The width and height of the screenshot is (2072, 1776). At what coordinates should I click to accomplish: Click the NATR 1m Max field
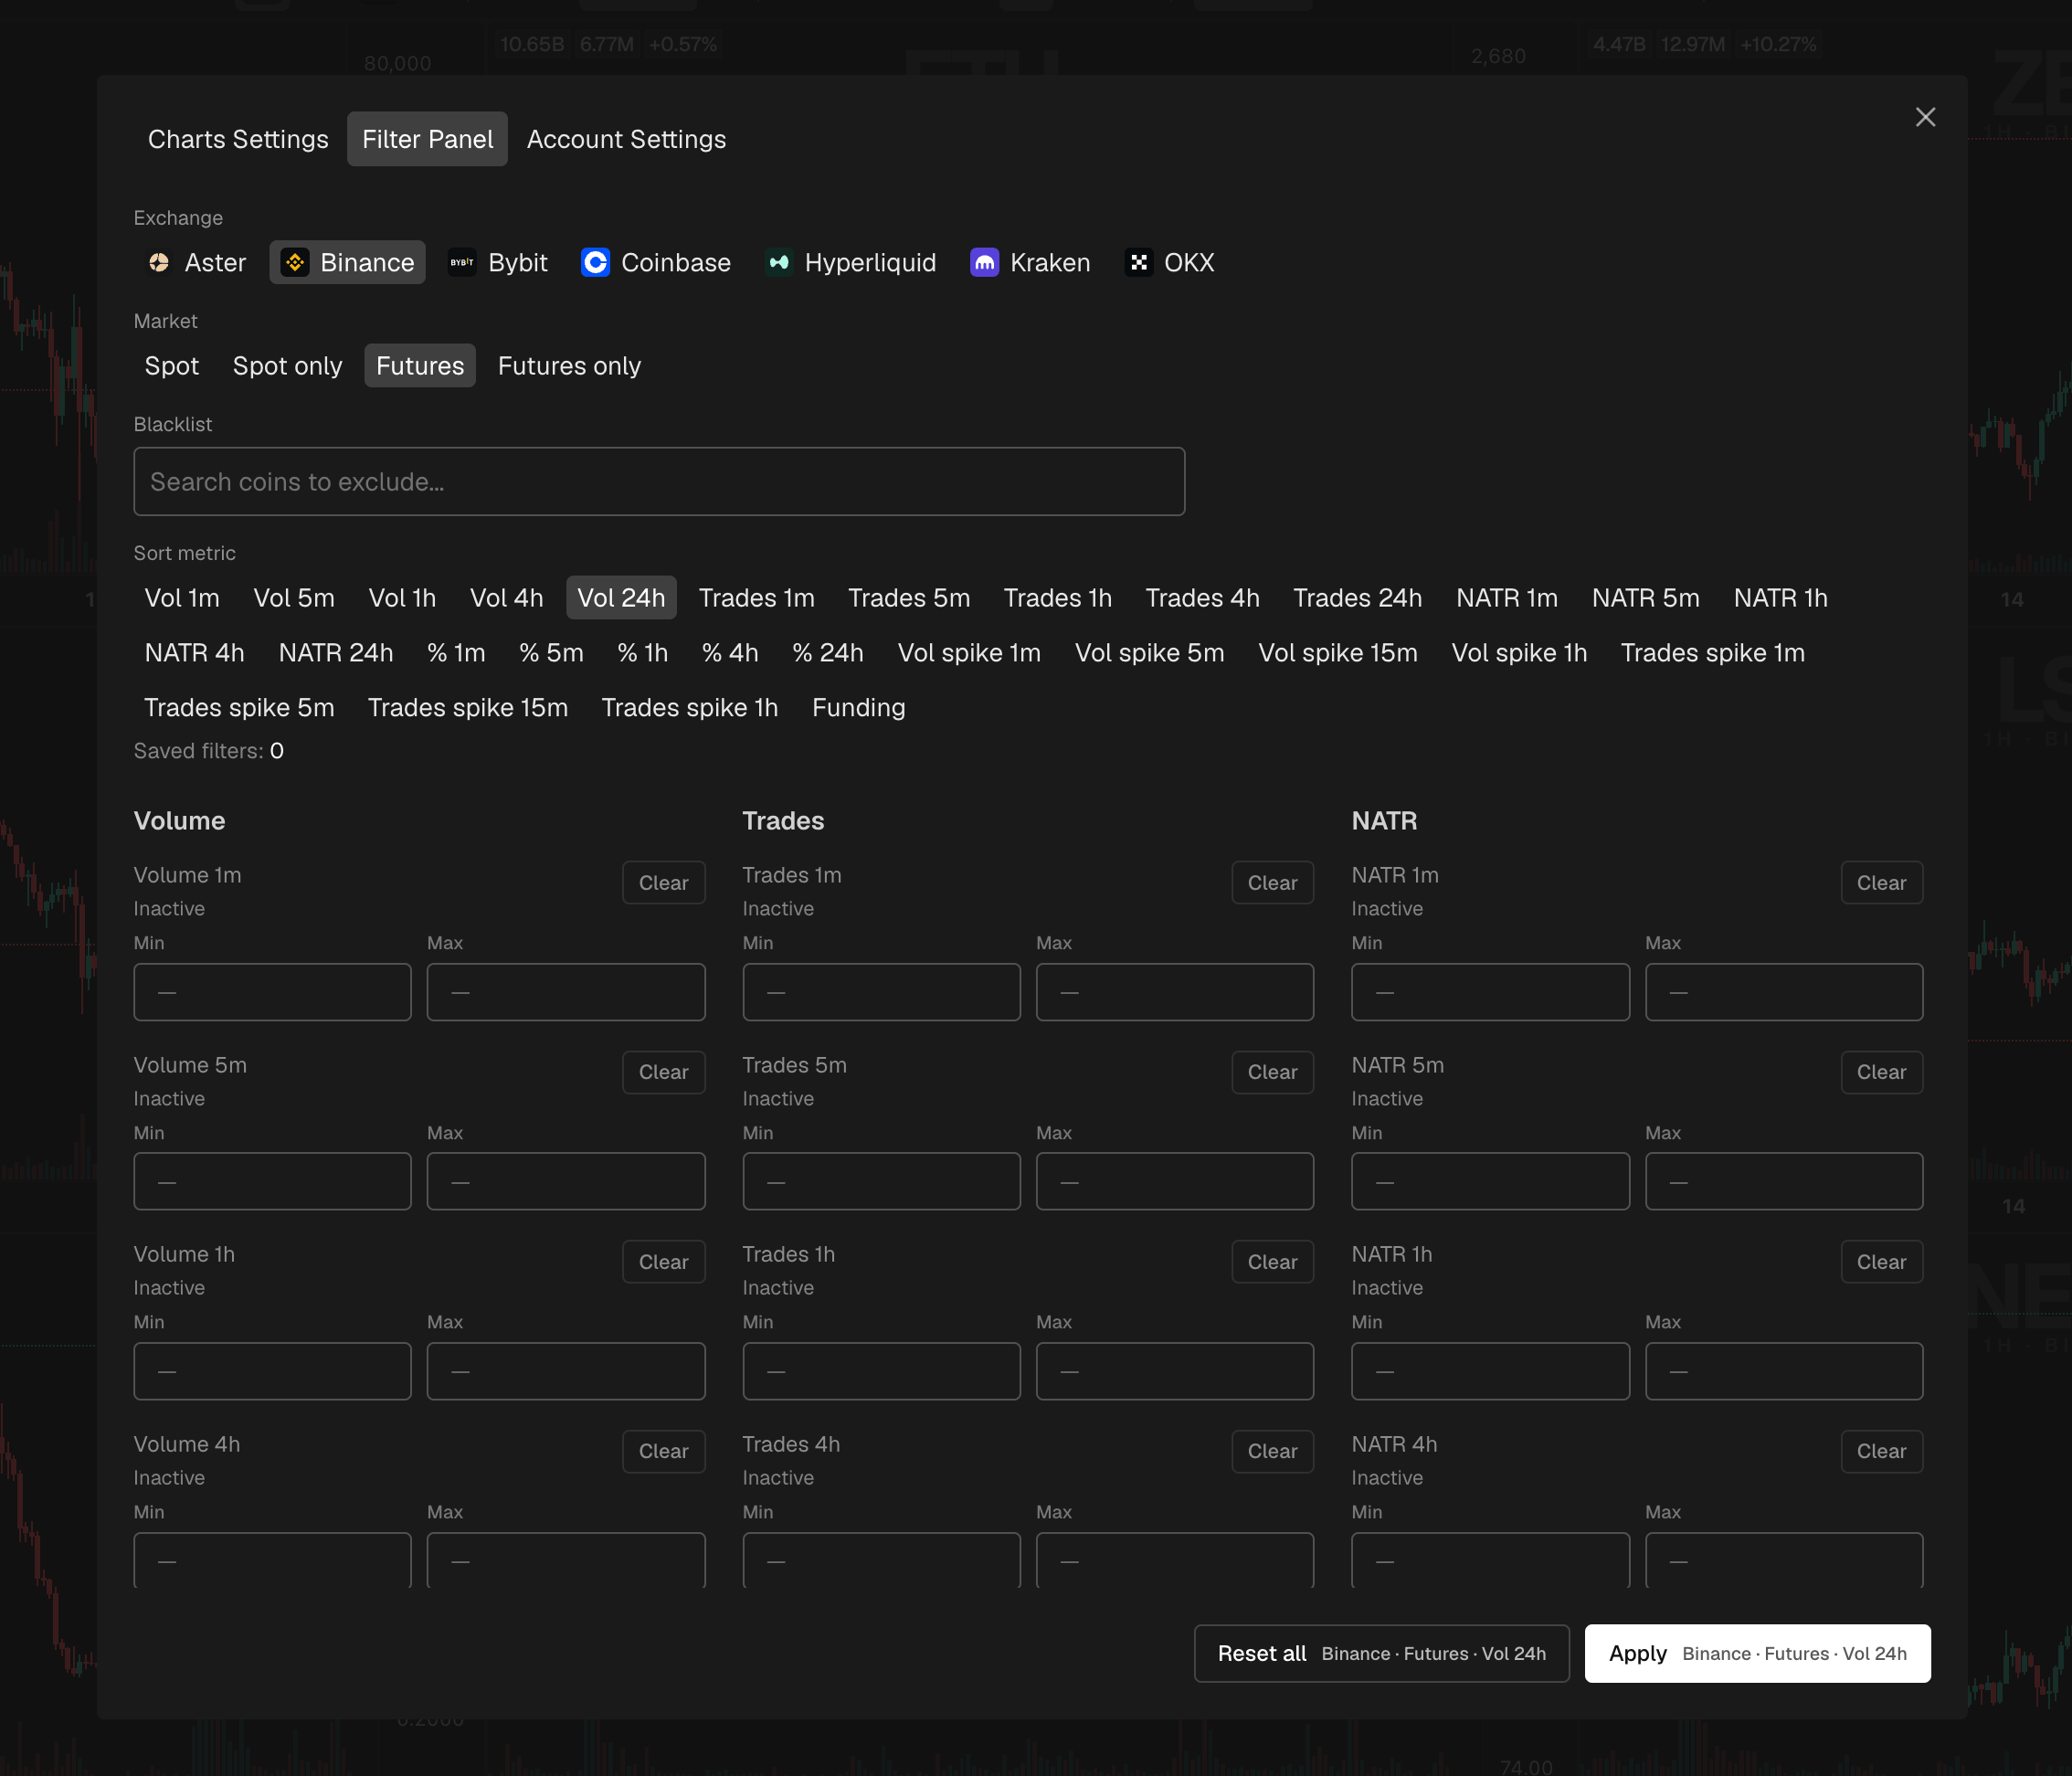[1784, 992]
